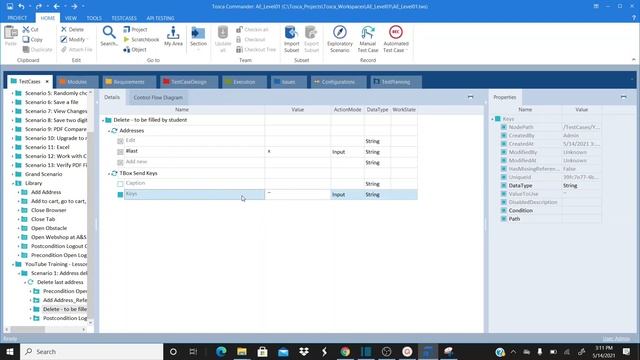640x360 pixels.
Task: Select Grand Scenario in tree
Action: [44, 174]
